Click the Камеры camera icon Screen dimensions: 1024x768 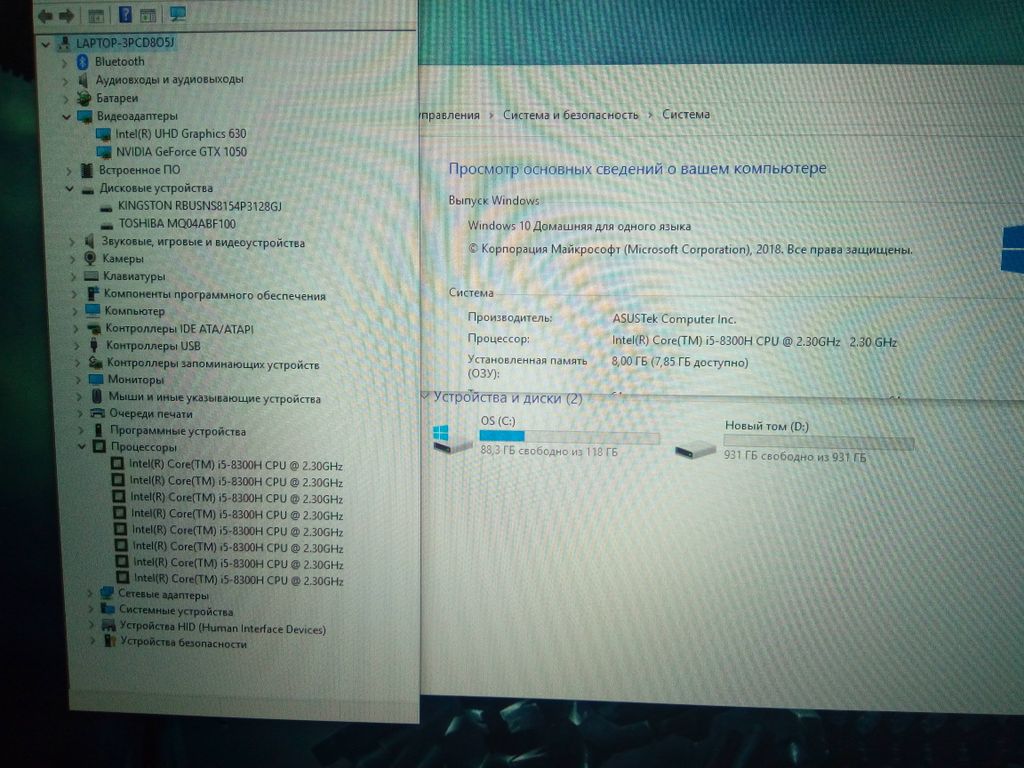pyautogui.click(x=90, y=259)
